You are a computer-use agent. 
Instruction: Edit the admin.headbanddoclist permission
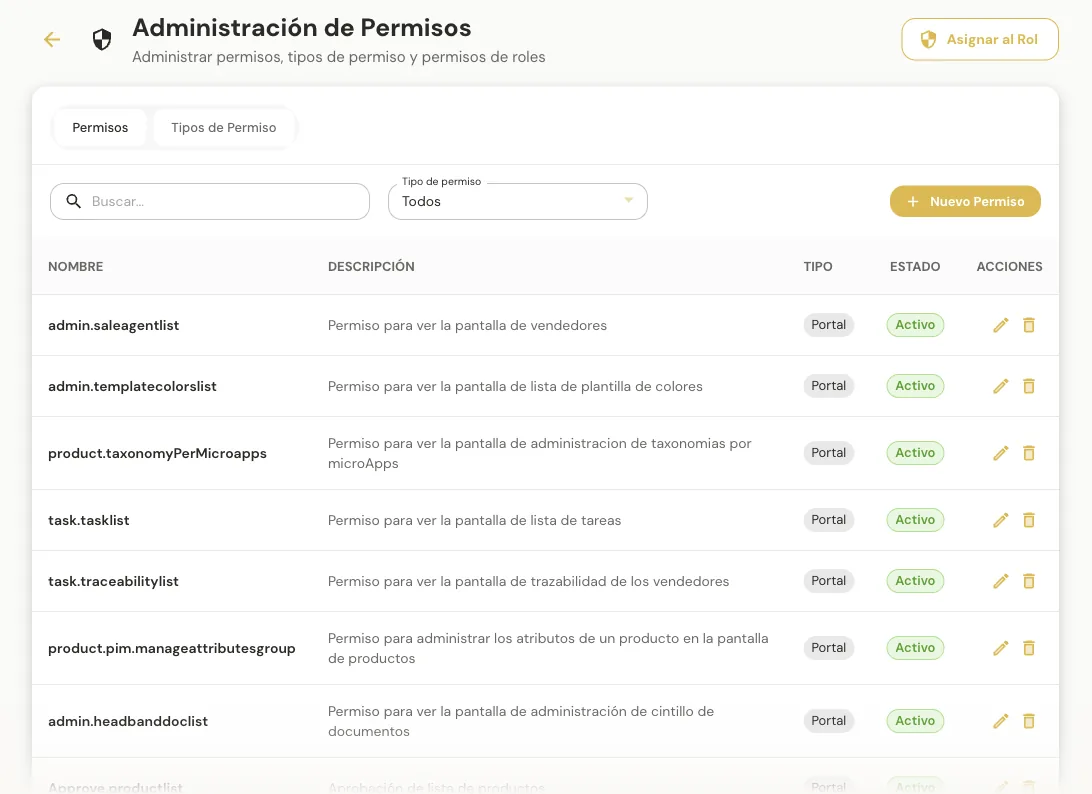coord(1001,721)
